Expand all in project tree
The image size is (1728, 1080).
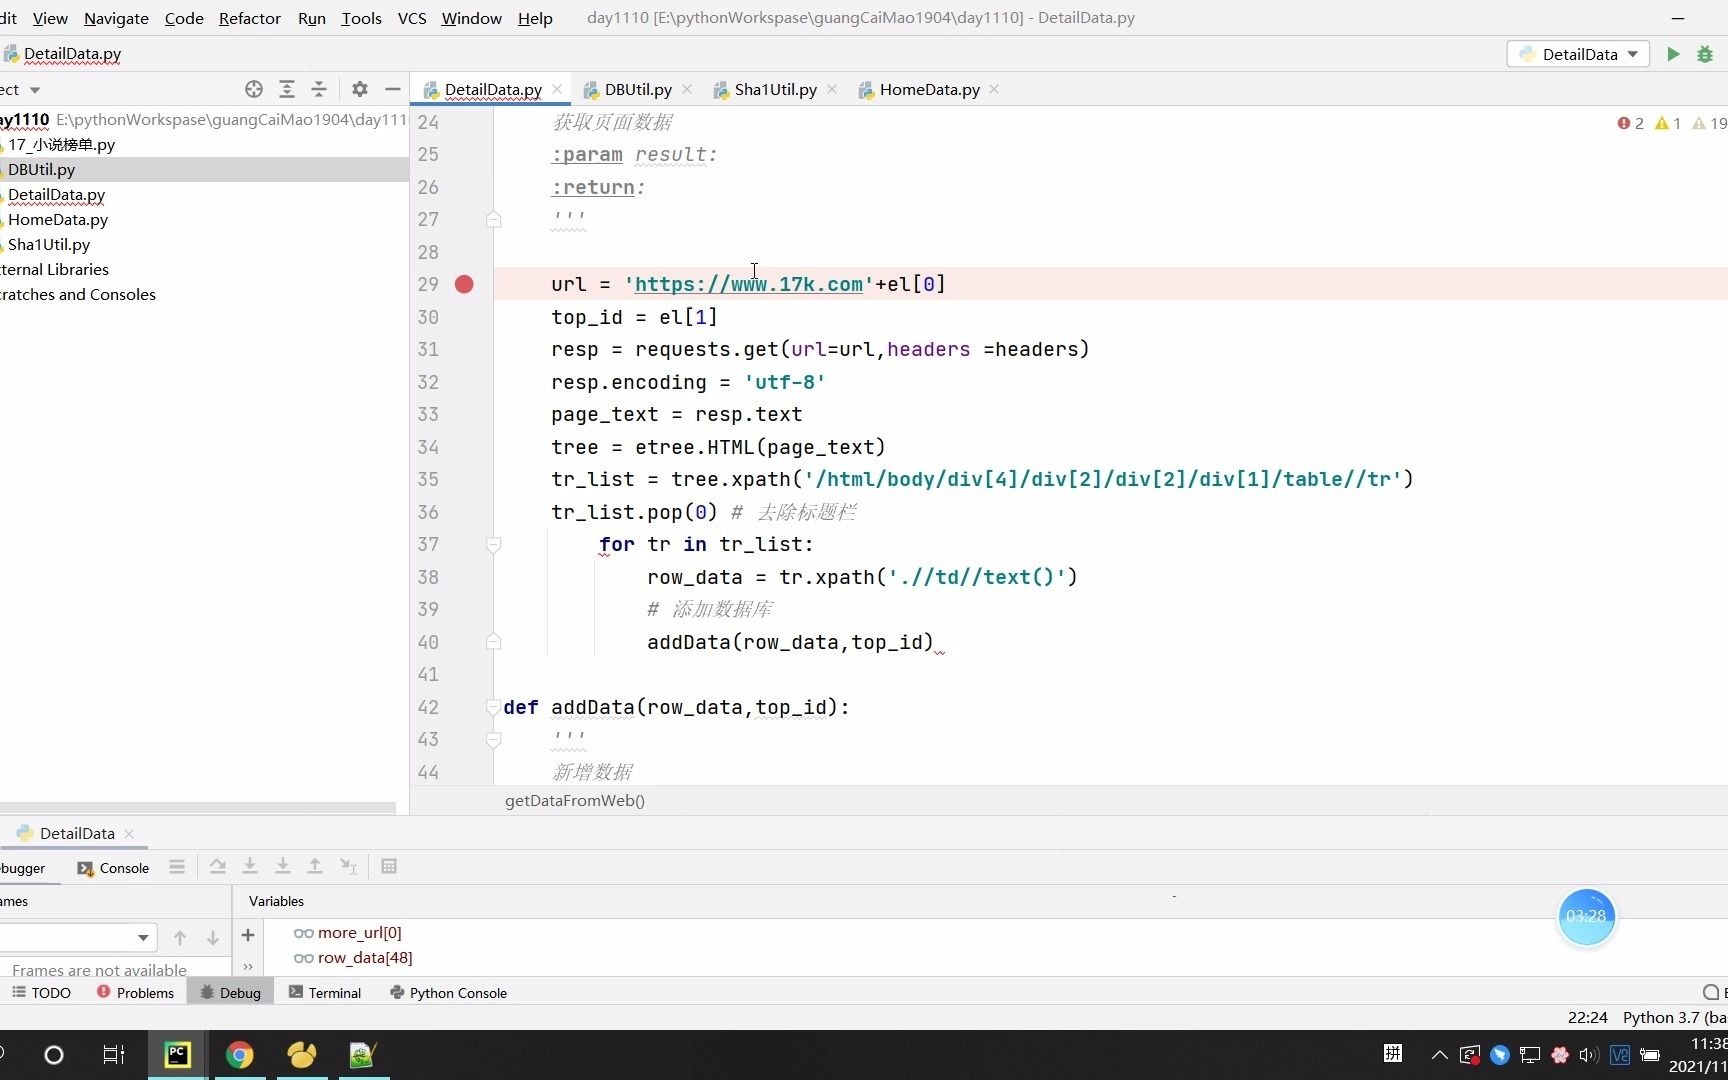tap(287, 89)
